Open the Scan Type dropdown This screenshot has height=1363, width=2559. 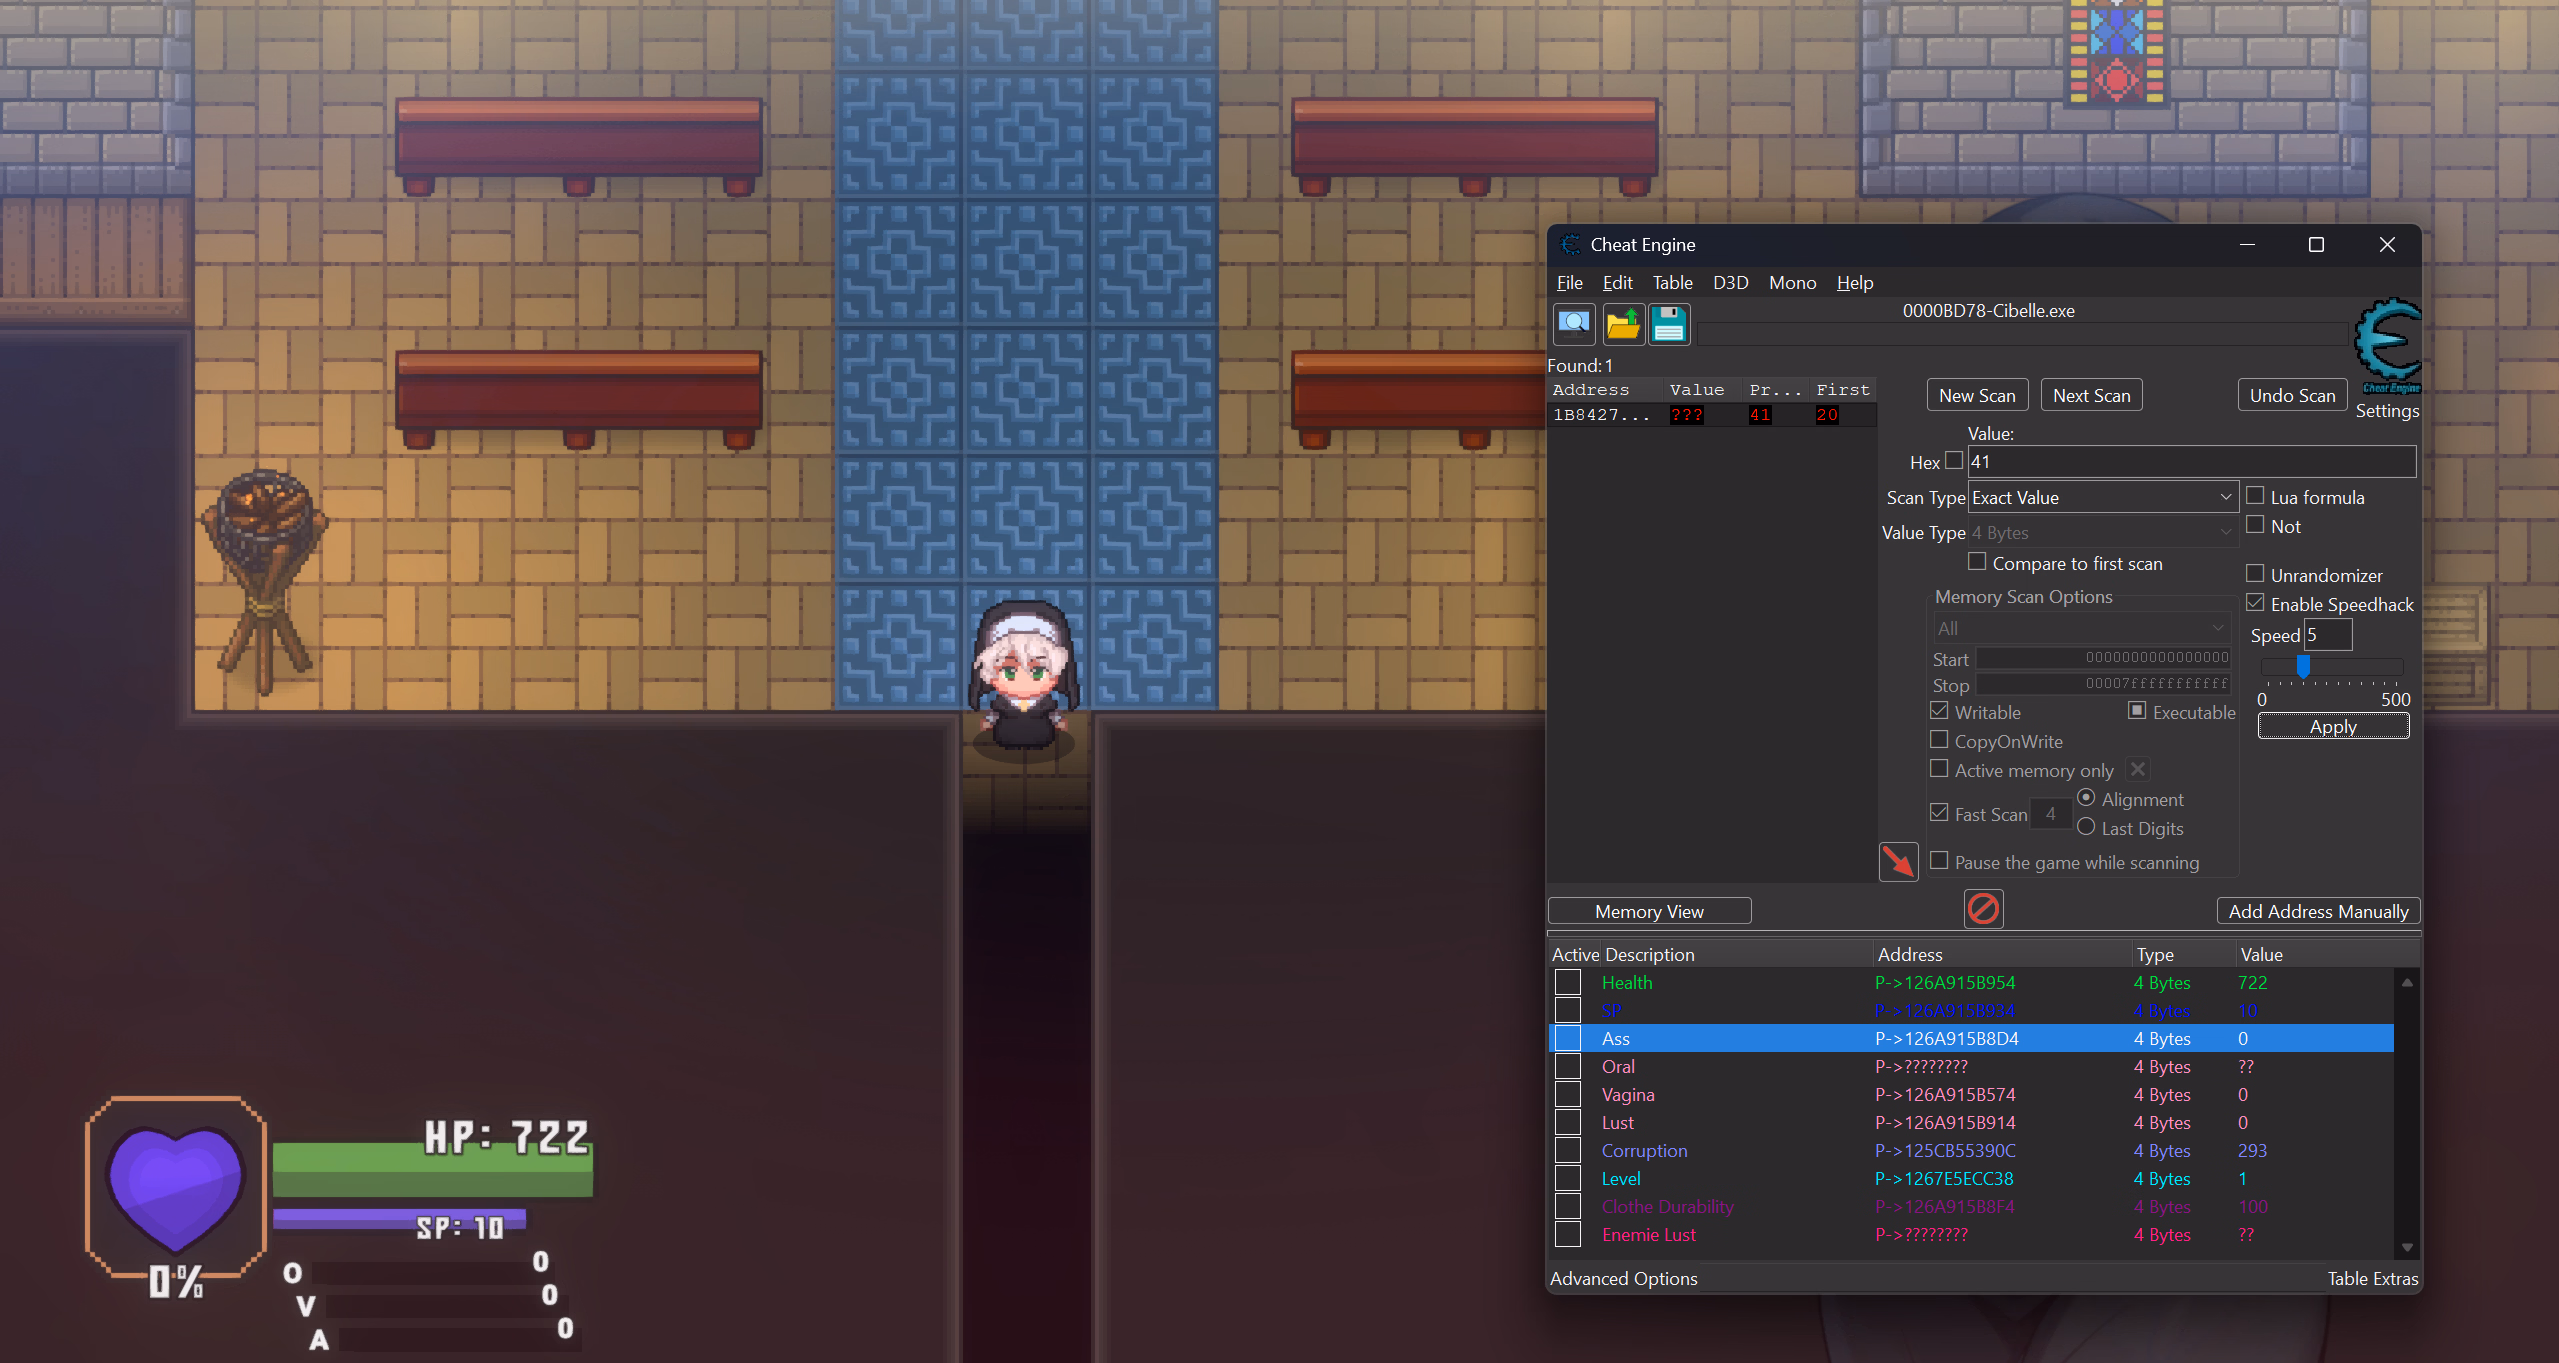[2101, 497]
